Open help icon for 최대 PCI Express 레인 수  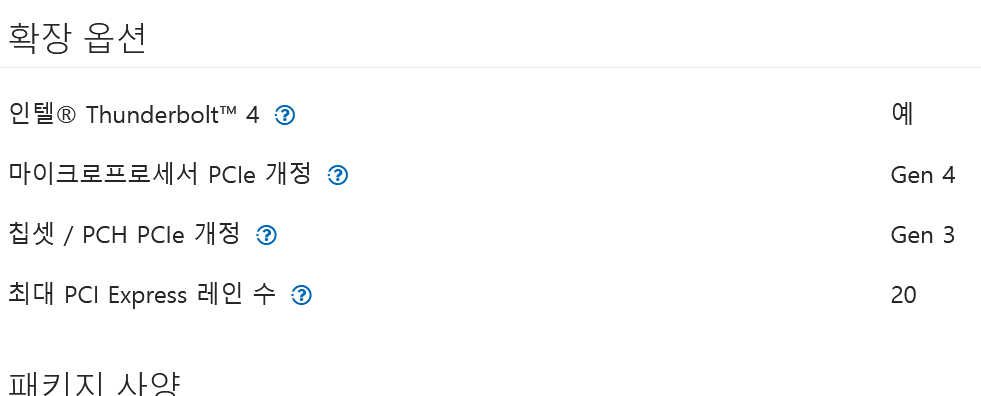point(302,295)
